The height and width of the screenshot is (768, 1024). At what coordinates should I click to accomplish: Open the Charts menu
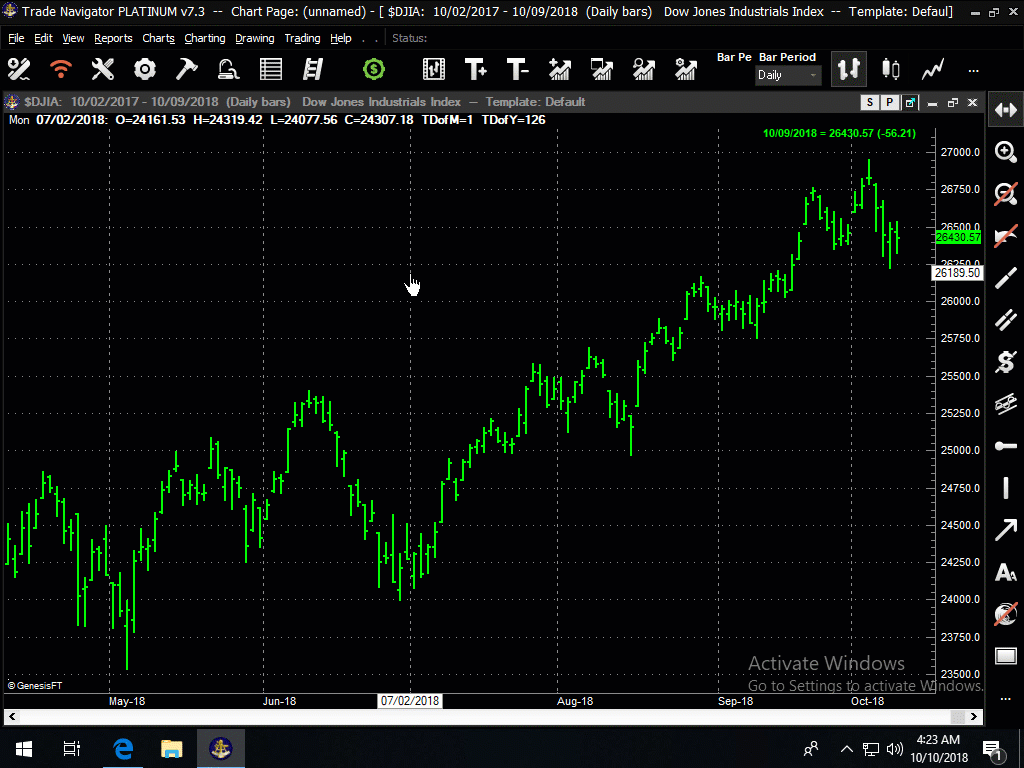coord(158,39)
